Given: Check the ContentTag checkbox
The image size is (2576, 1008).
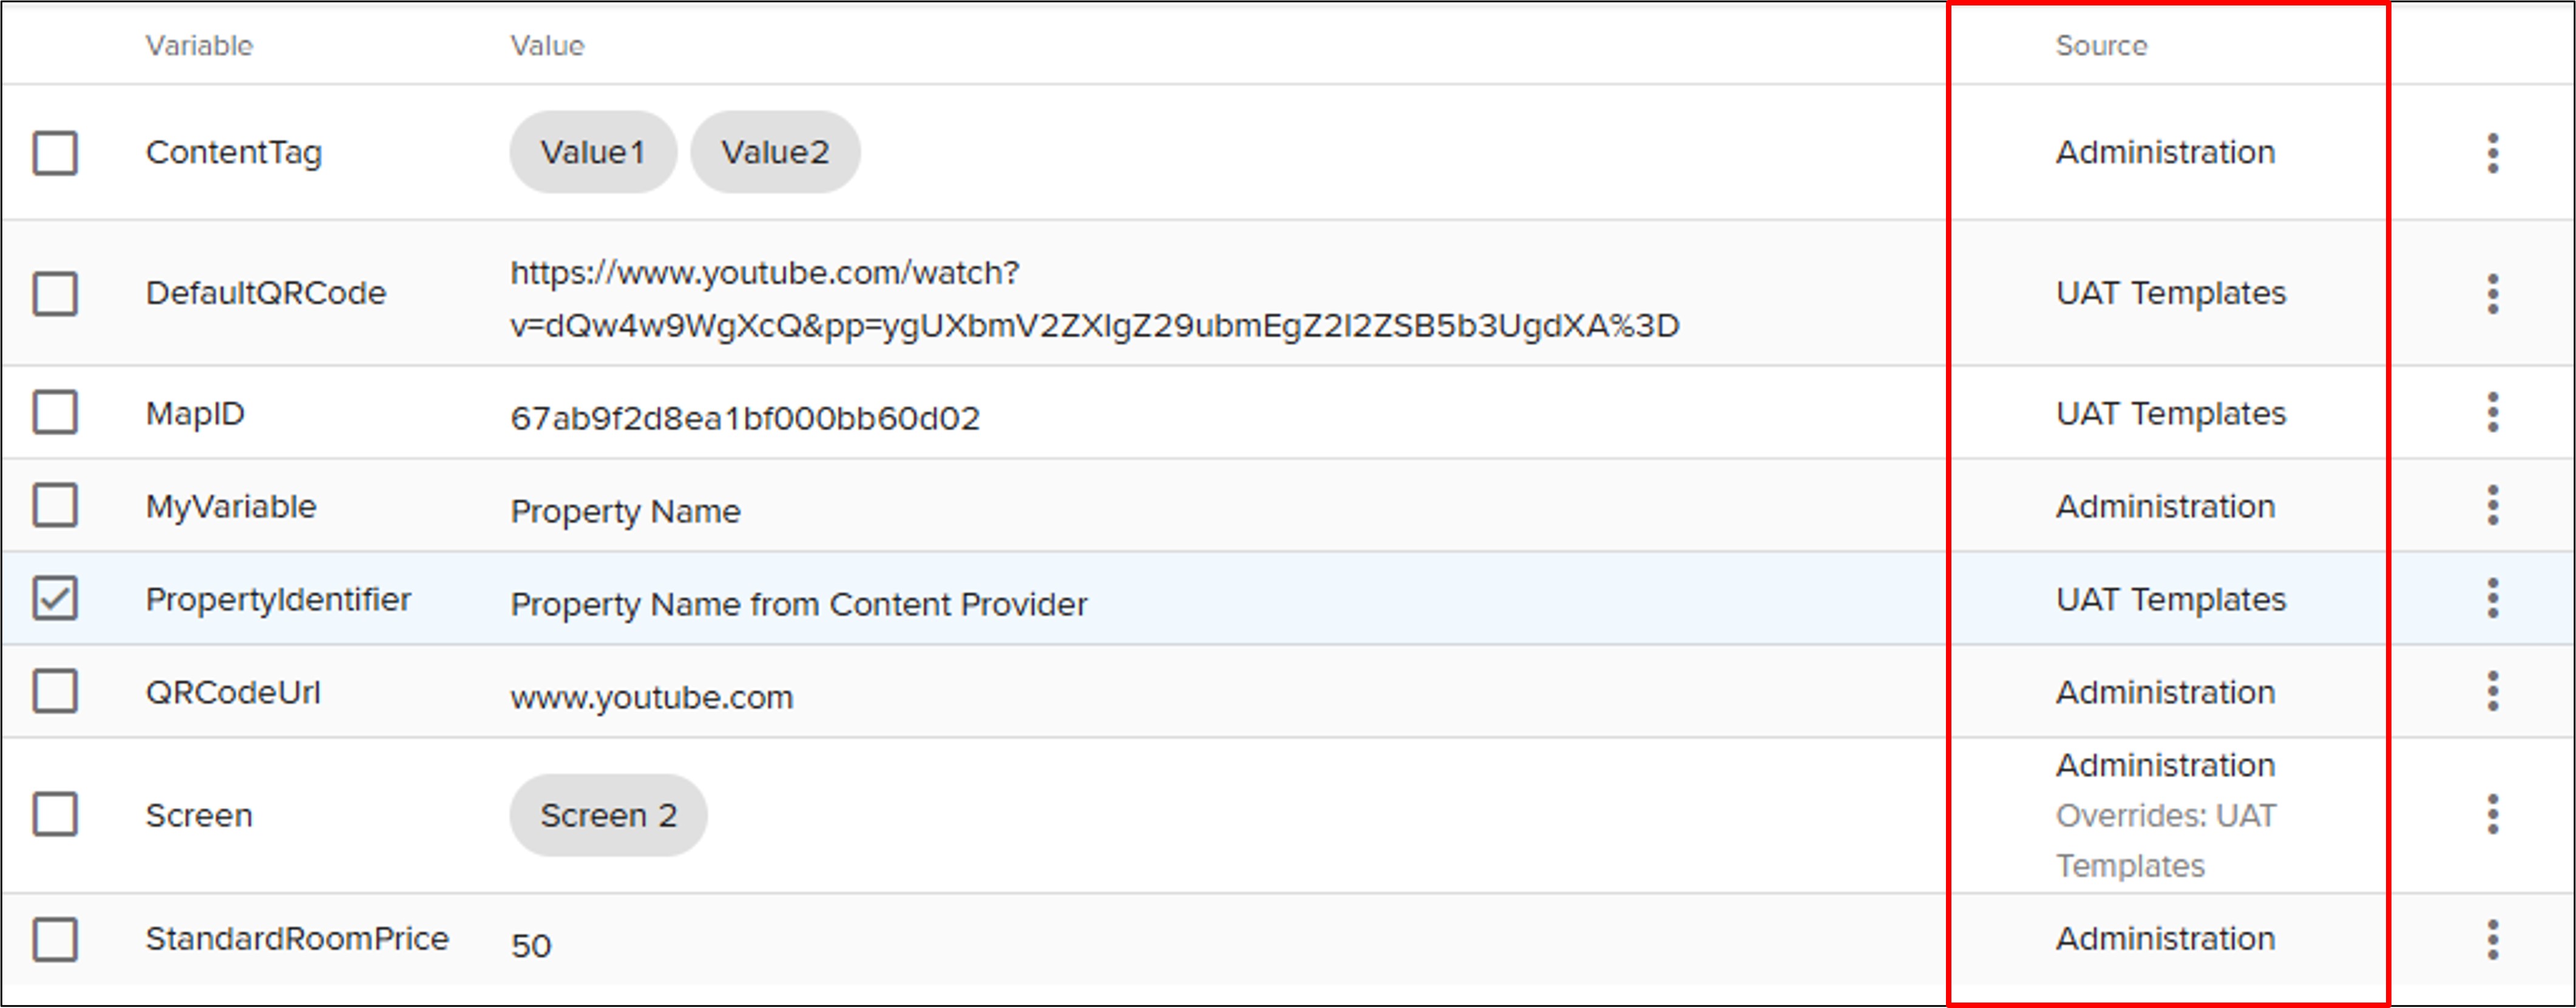Looking at the screenshot, I should (x=55, y=153).
